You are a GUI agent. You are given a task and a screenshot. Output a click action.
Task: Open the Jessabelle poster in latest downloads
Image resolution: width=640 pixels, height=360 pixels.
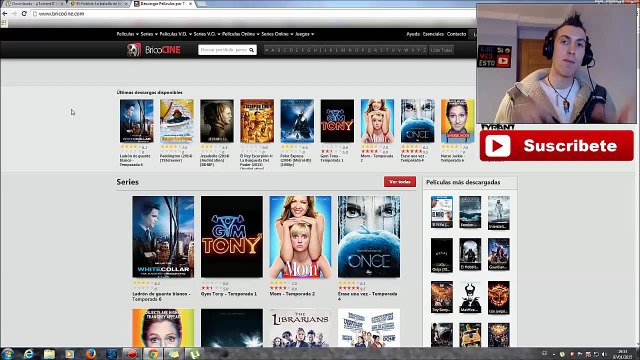(217, 121)
